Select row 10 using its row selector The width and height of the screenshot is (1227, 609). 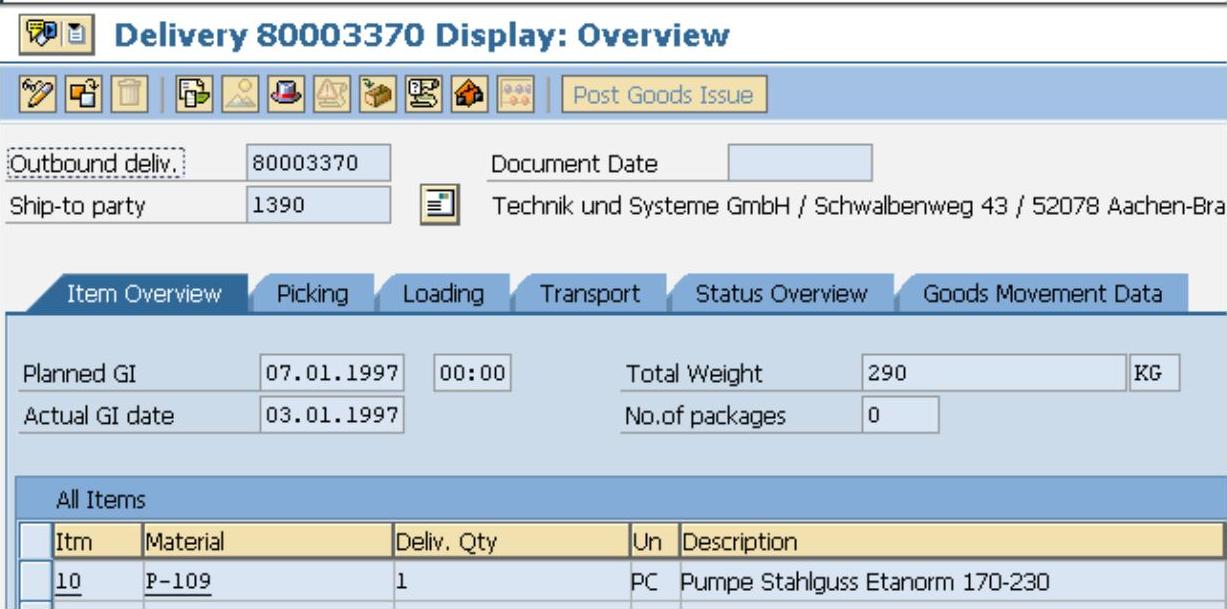pos(36,581)
